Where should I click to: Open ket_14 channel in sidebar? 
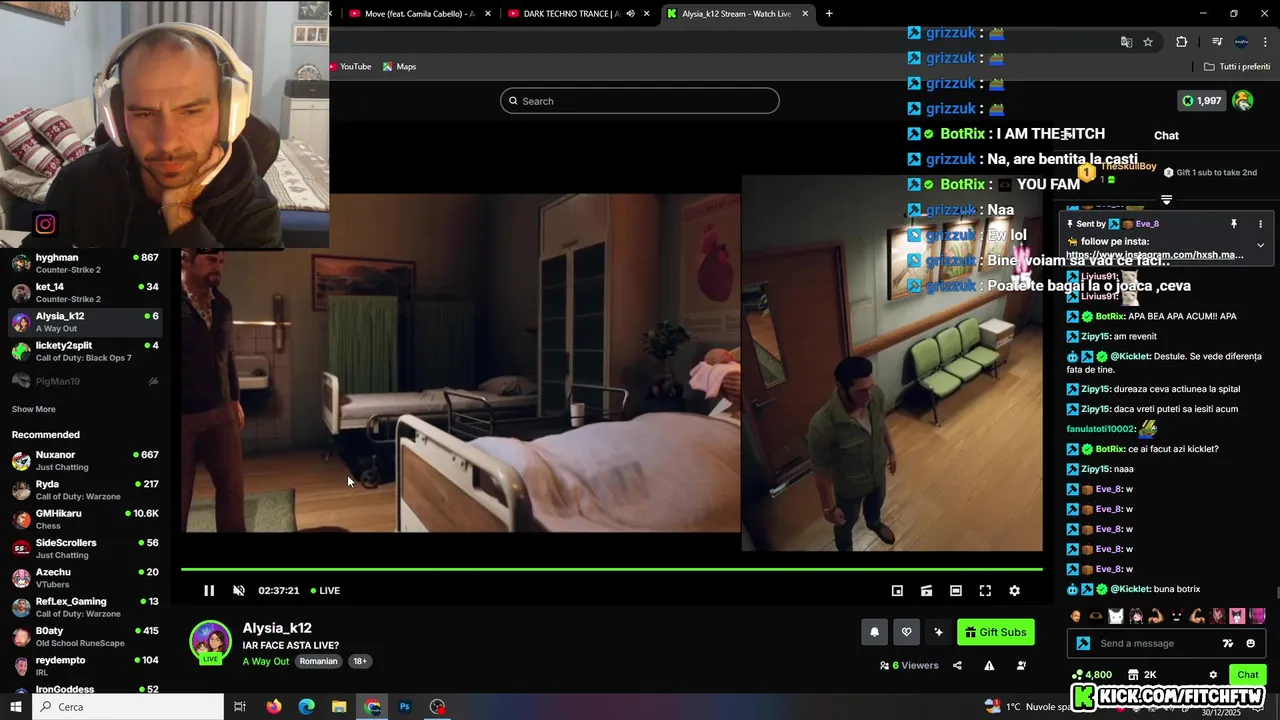(x=85, y=292)
